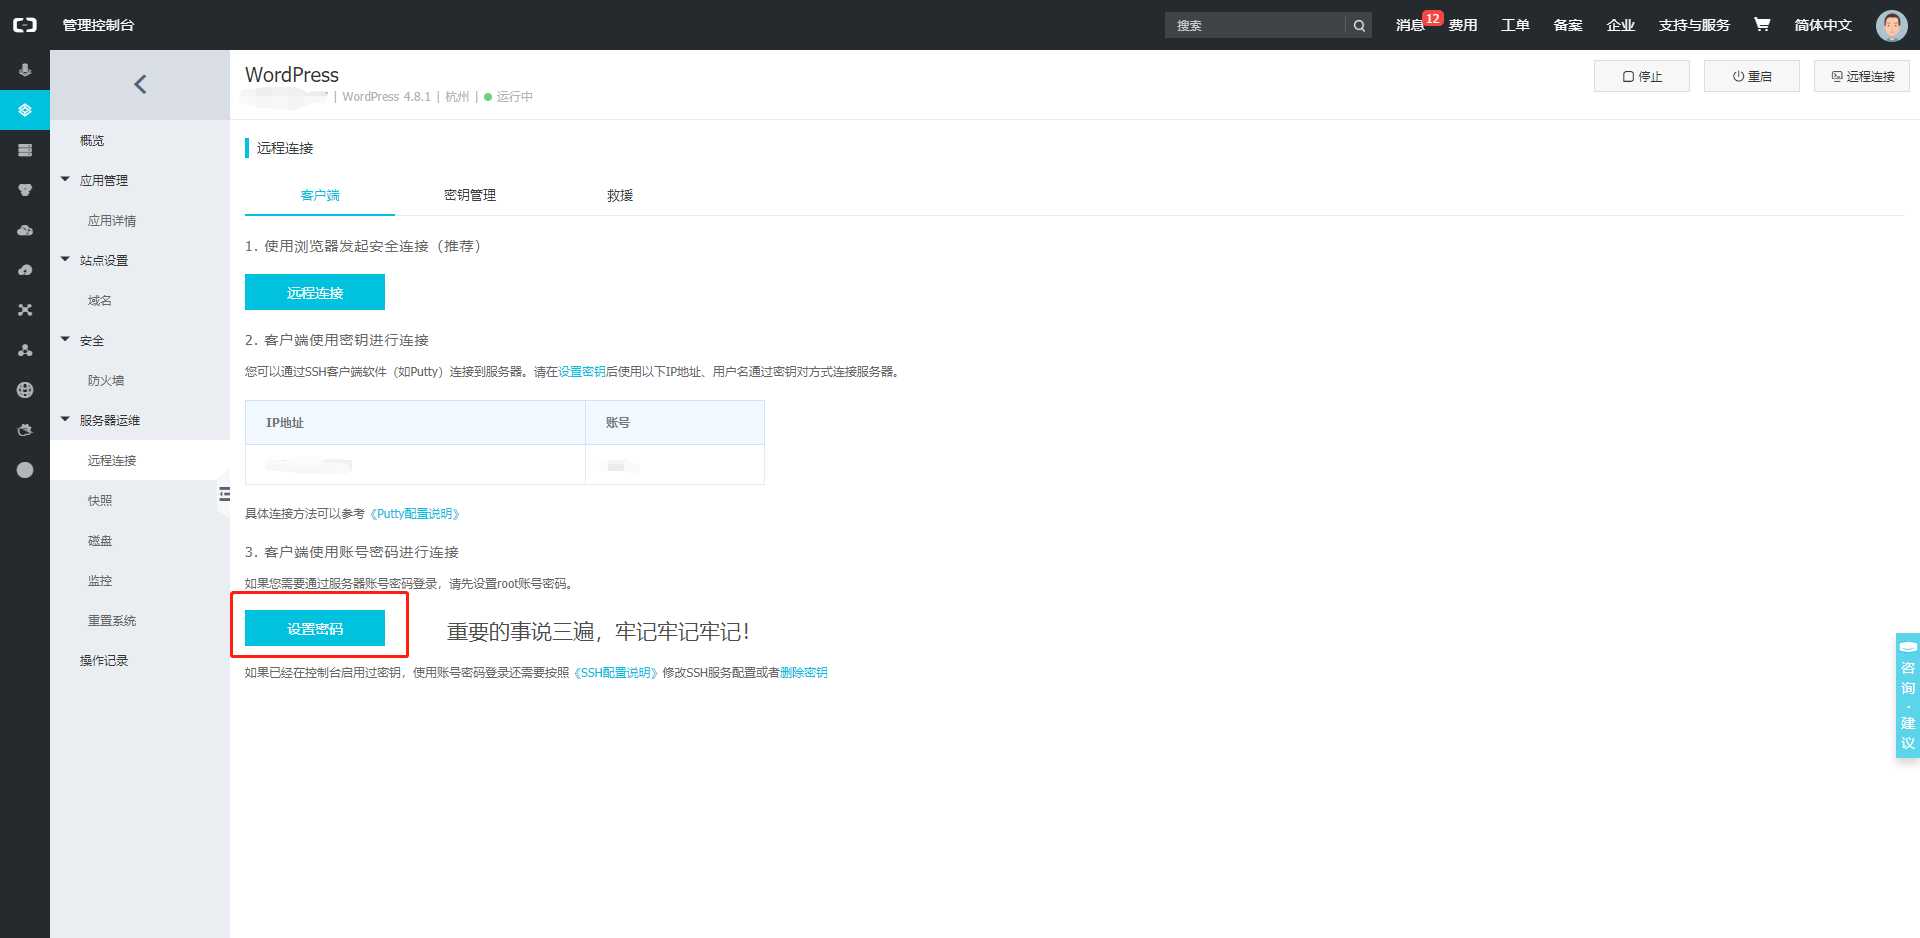Open the 支持与服务 menu

pyautogui.click(x=1694, y=25)
